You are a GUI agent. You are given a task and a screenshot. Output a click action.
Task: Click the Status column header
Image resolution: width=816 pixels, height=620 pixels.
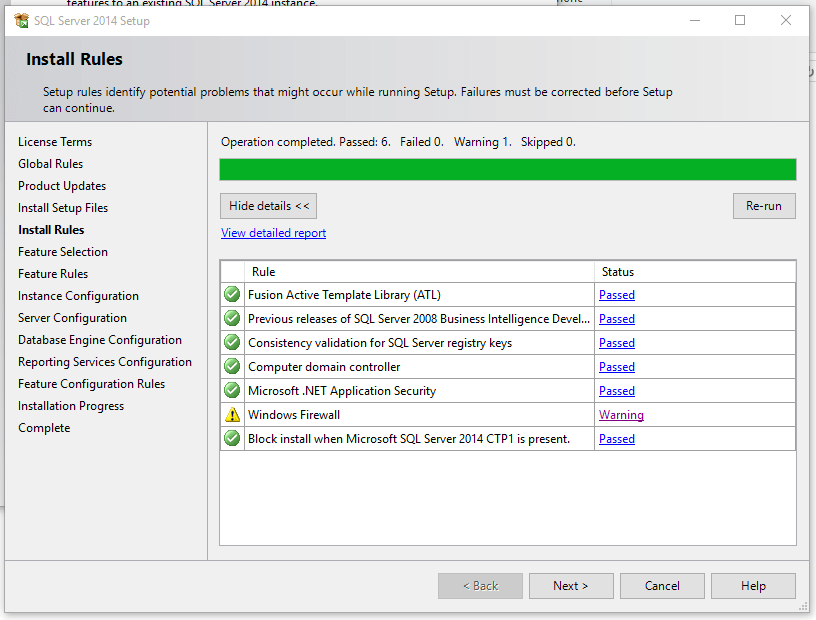coord(695,272)
